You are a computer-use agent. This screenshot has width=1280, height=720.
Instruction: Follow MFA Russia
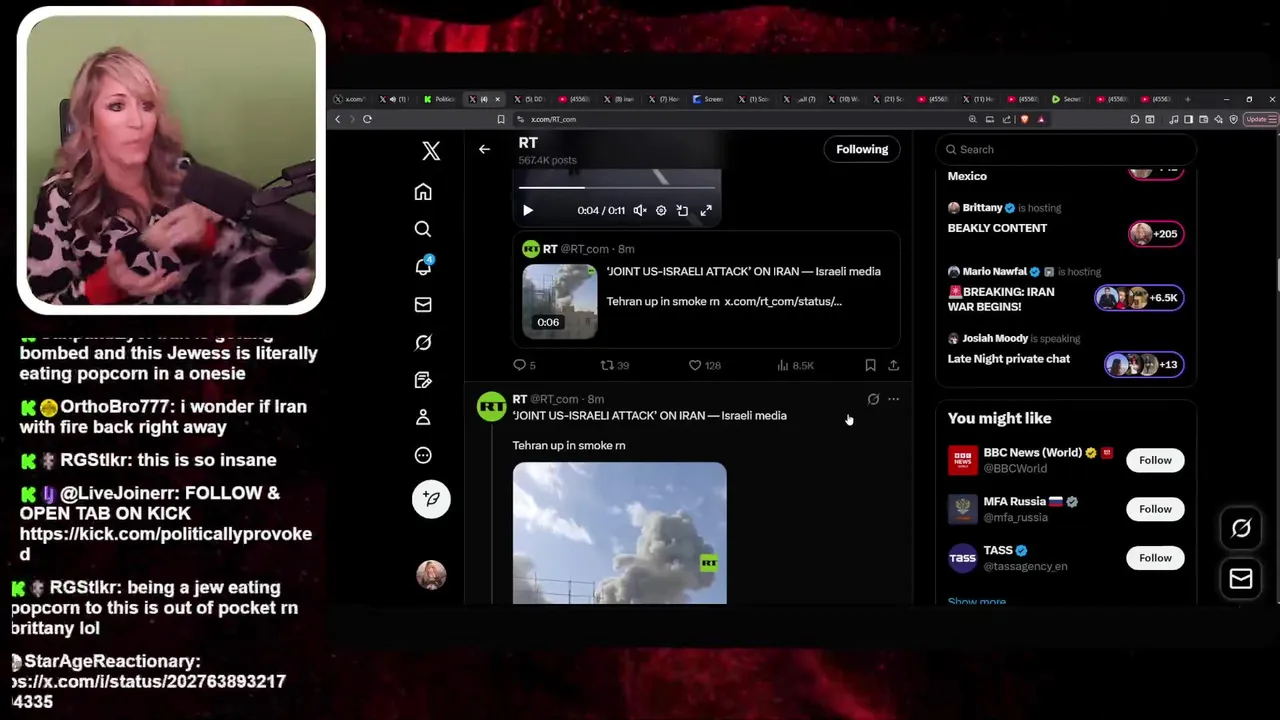pos(1155,509)
